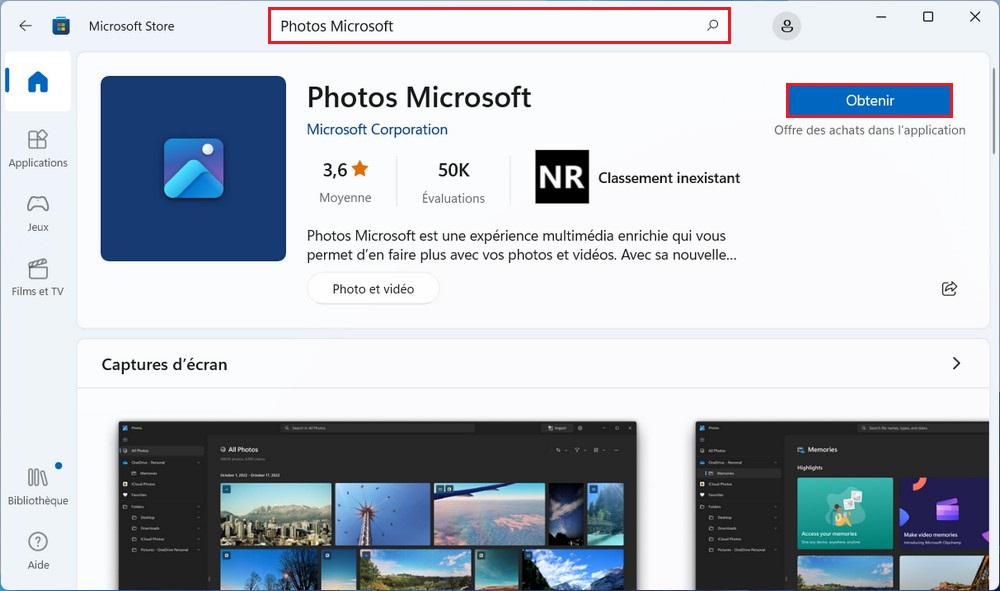Open Films et TV section
The image size is (1000, 591).
click(x=38, y=278)
